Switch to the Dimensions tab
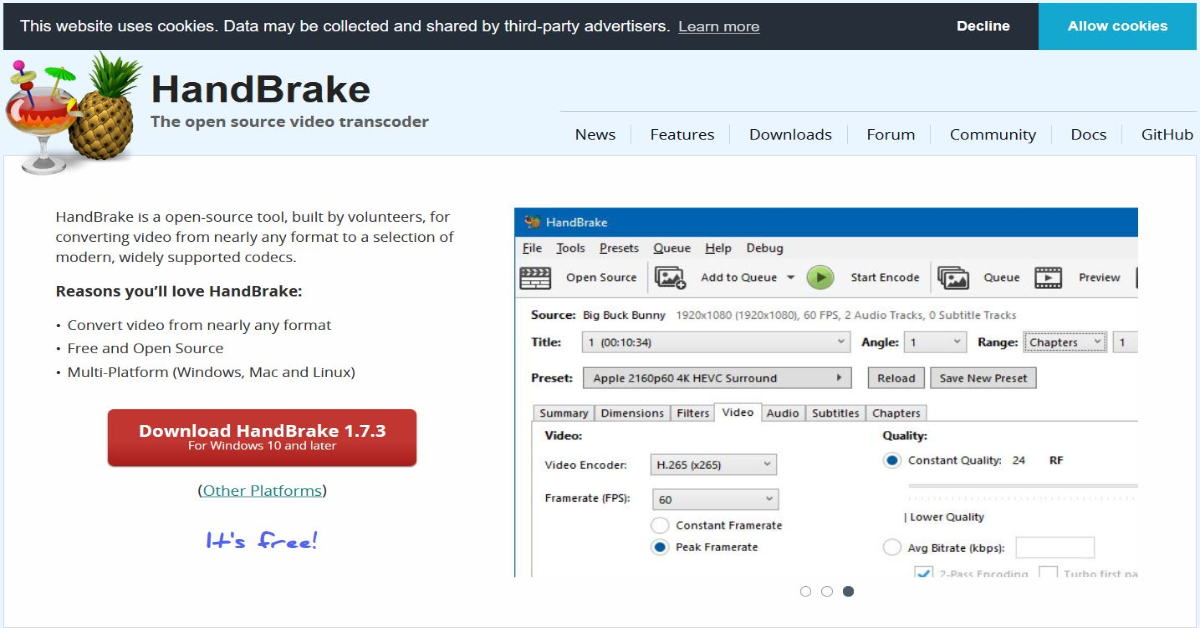The height and width of the screenshot is (628, 1200). pos(631,412)
